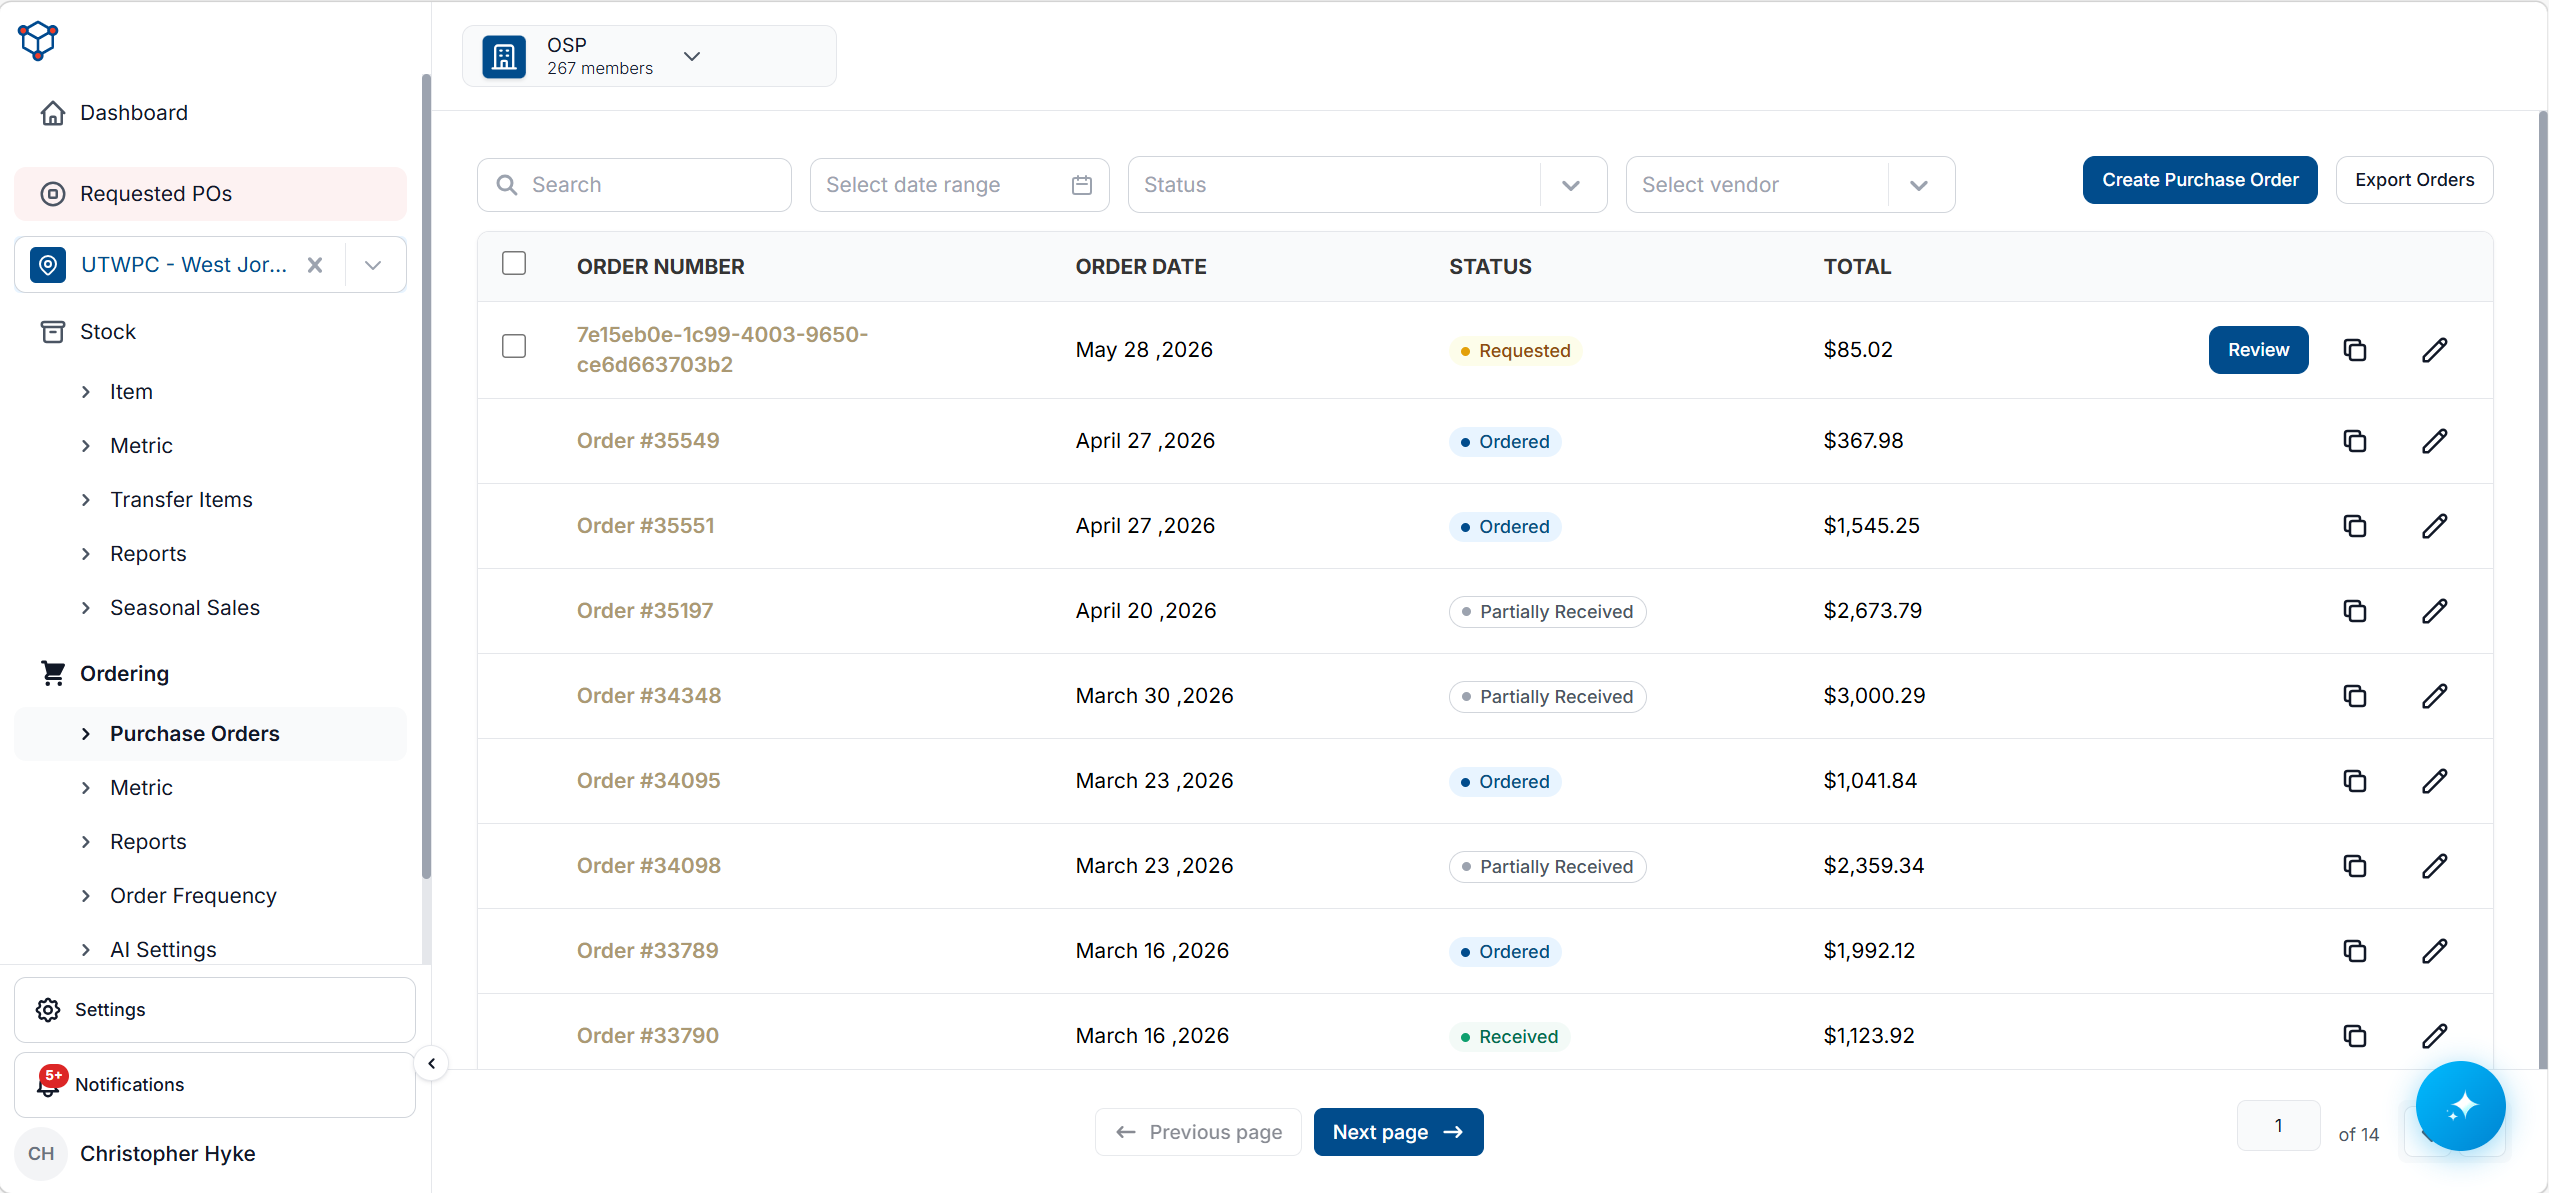
Task: Collapse the sidebar with the arrow toggle
Action: [x=431, y=1064]
